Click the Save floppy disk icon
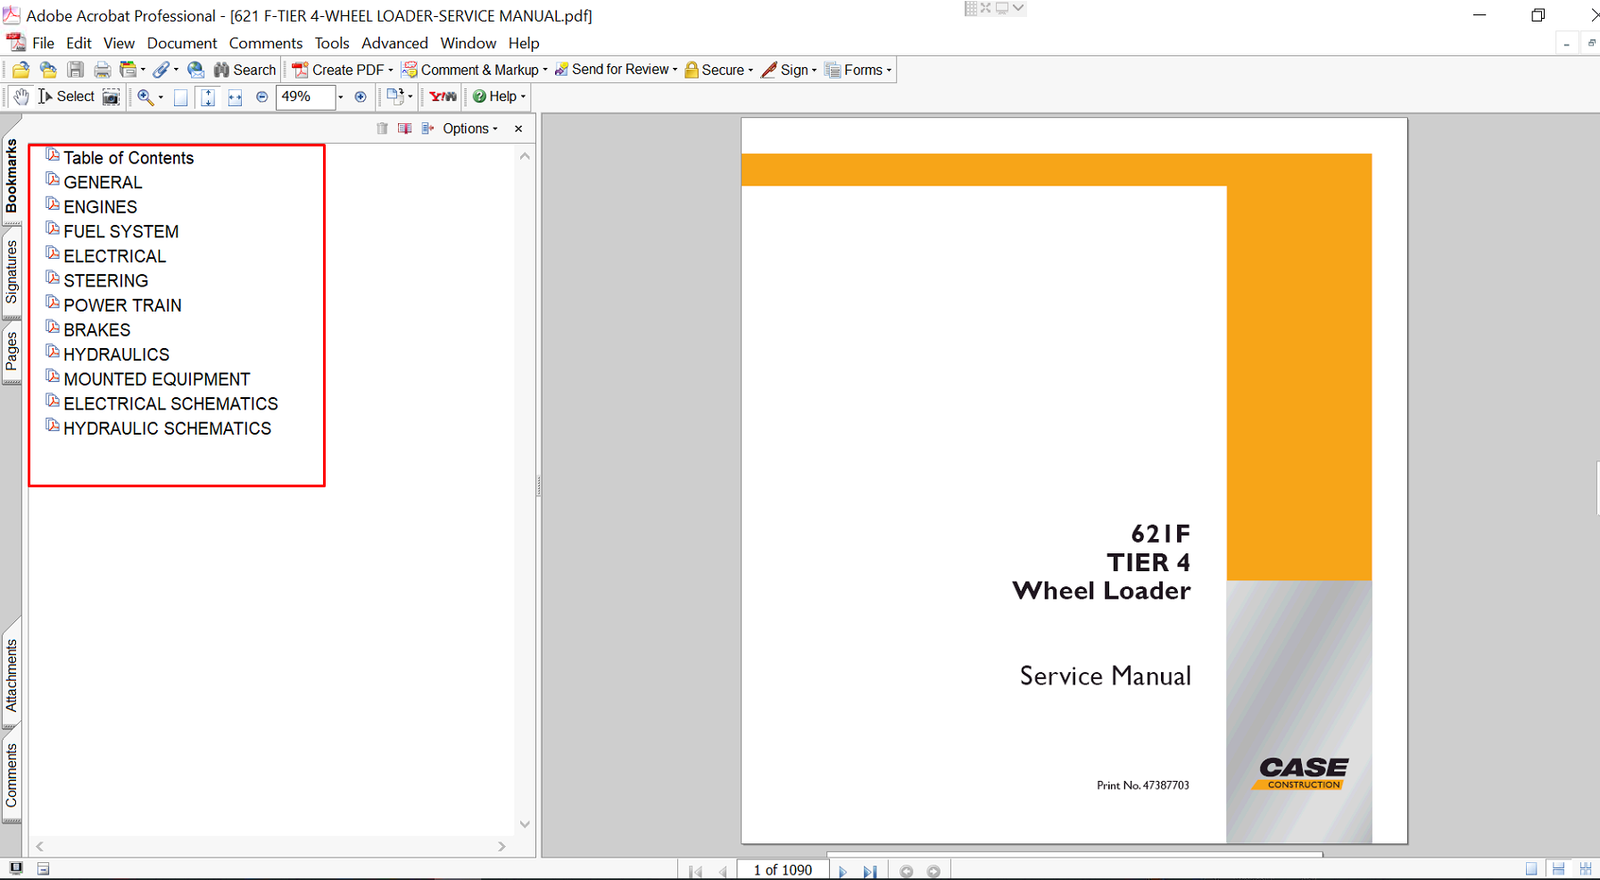This screenshot has width=1600, height=880. pyautogui.click(x=75, y=70)
